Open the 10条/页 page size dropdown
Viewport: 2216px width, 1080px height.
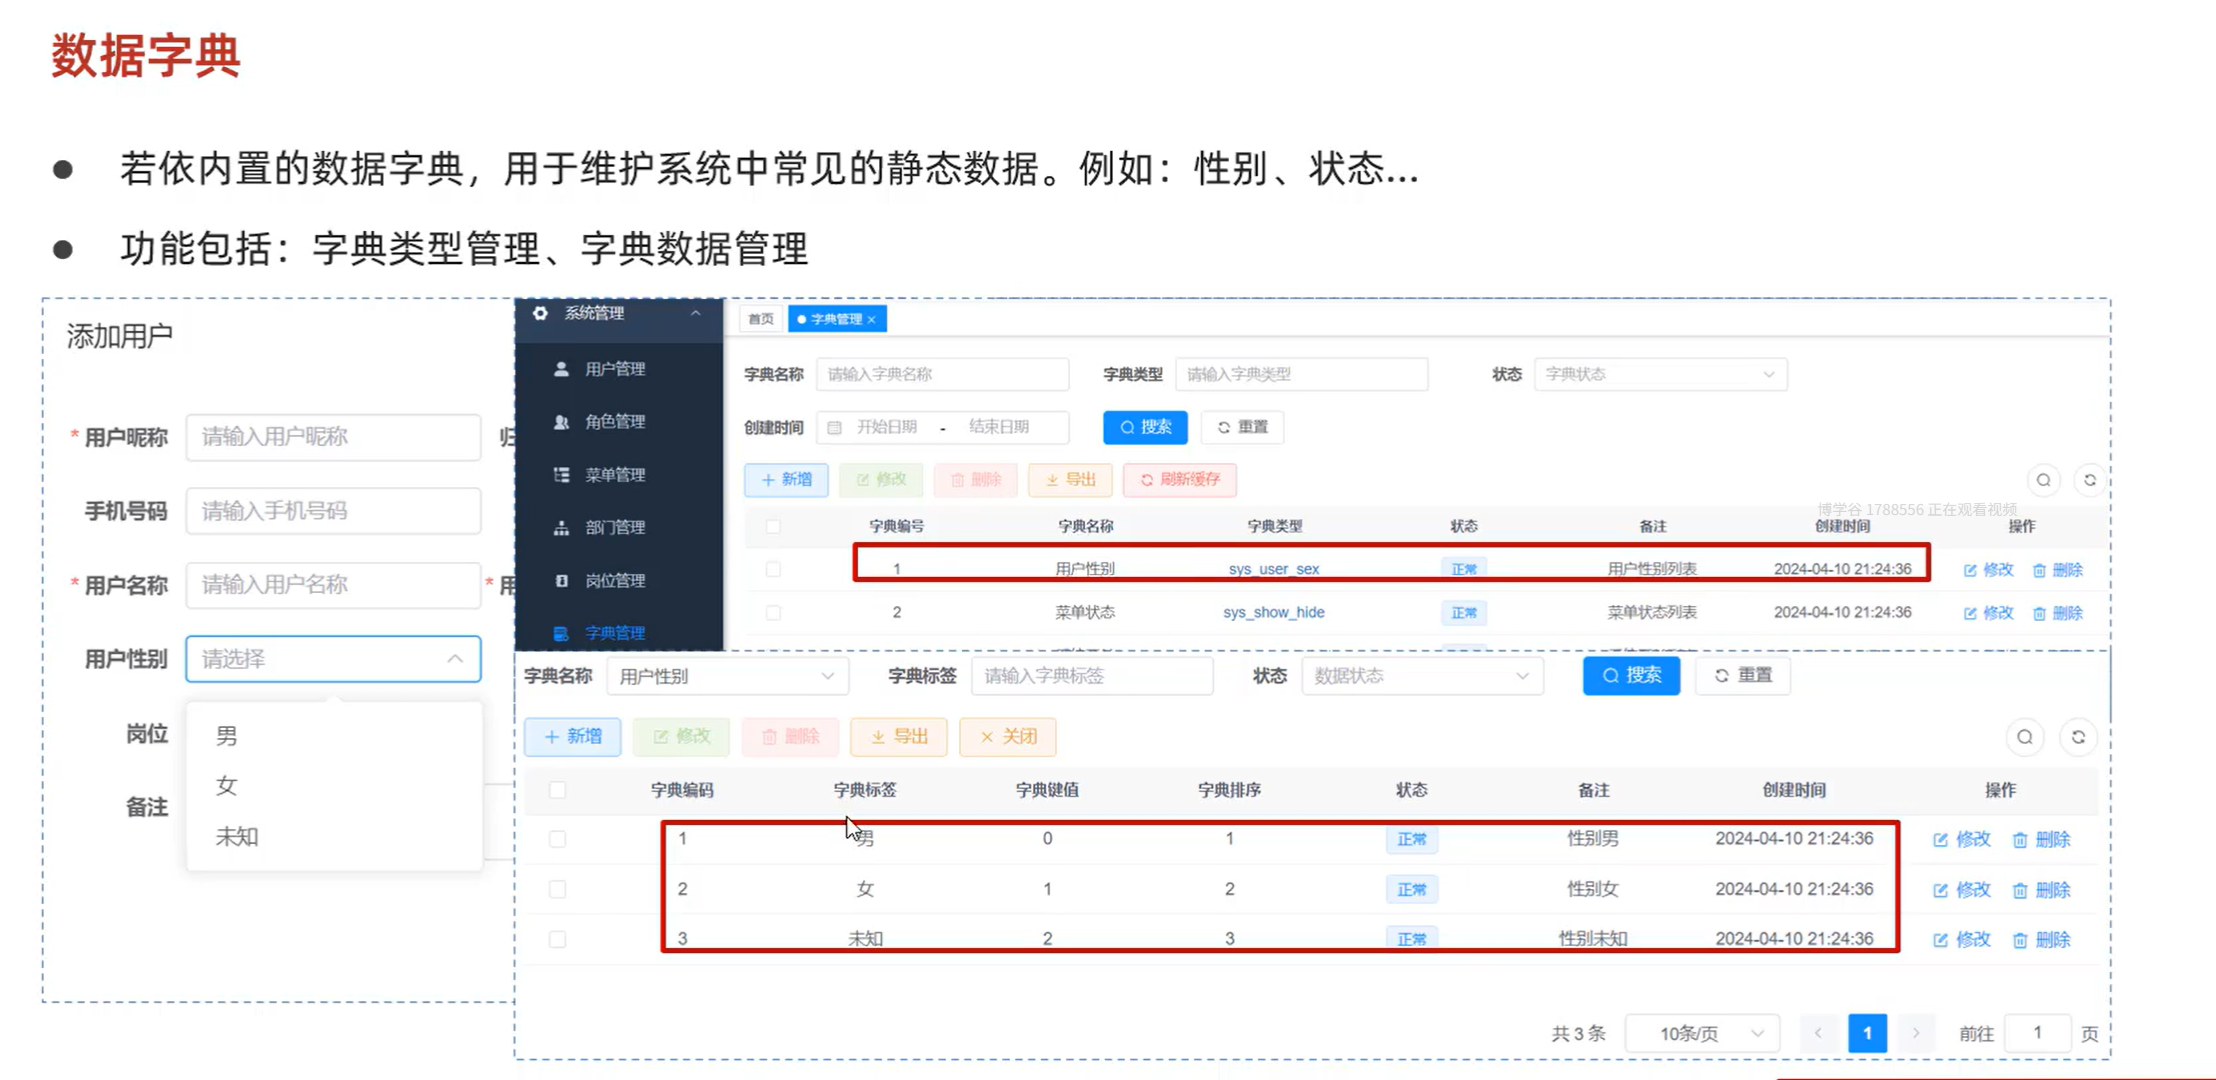(1702, 1033)
